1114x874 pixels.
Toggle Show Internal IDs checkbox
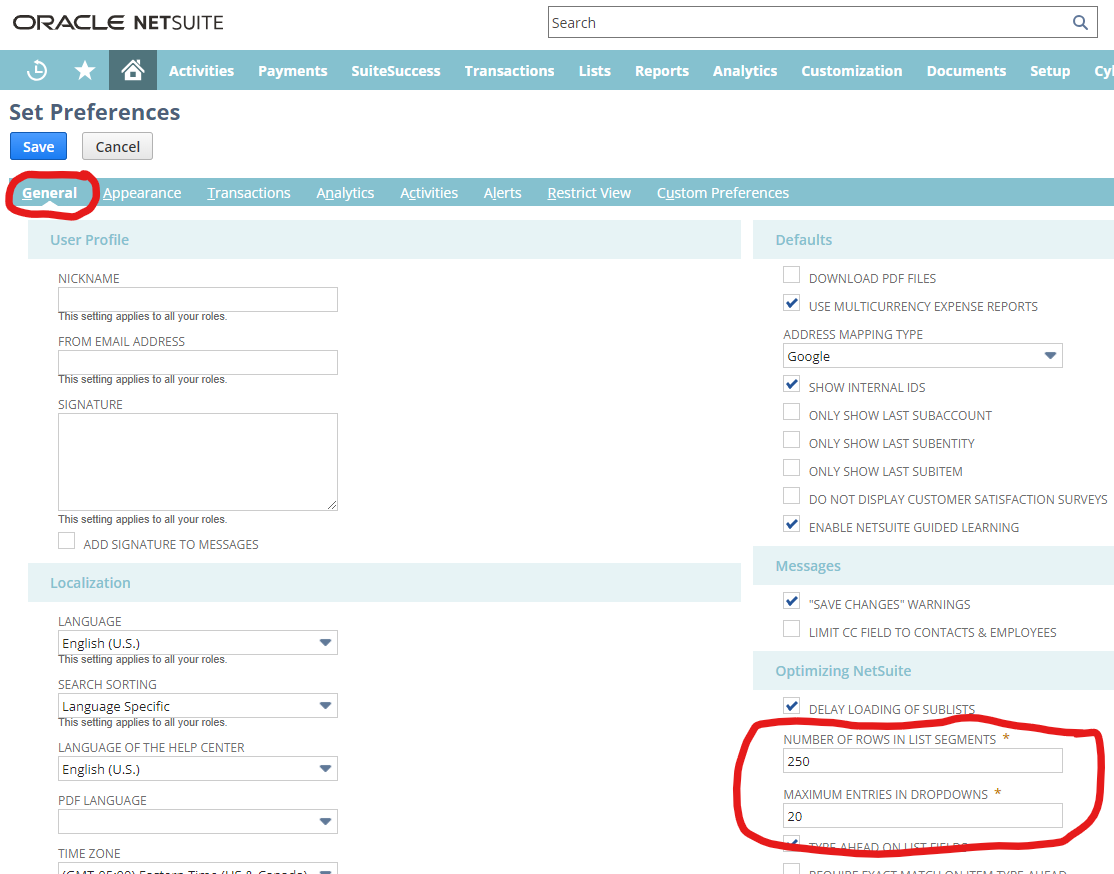tap(791, 384)
